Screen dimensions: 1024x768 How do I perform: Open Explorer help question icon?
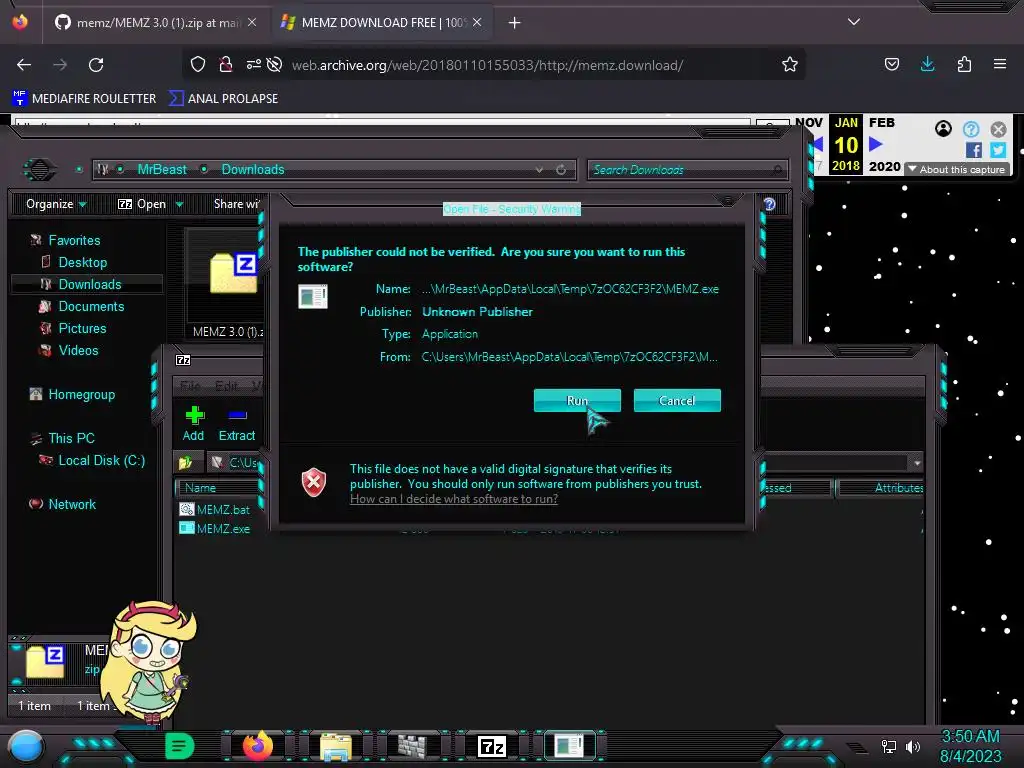pos(769,204)
